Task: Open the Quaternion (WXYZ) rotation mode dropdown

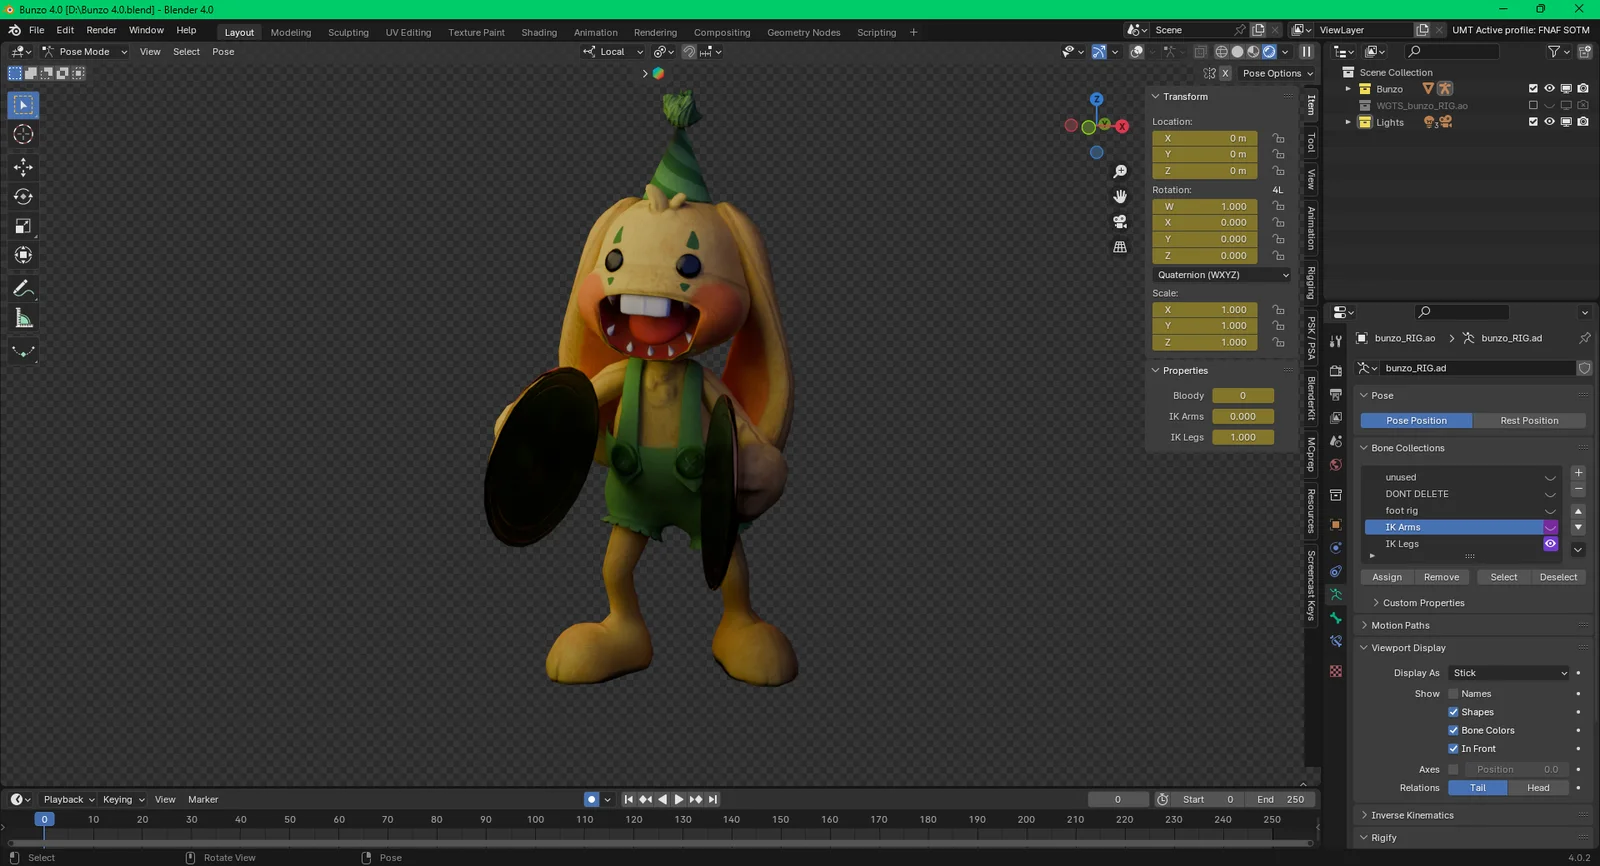Action: pos(1222,275)
